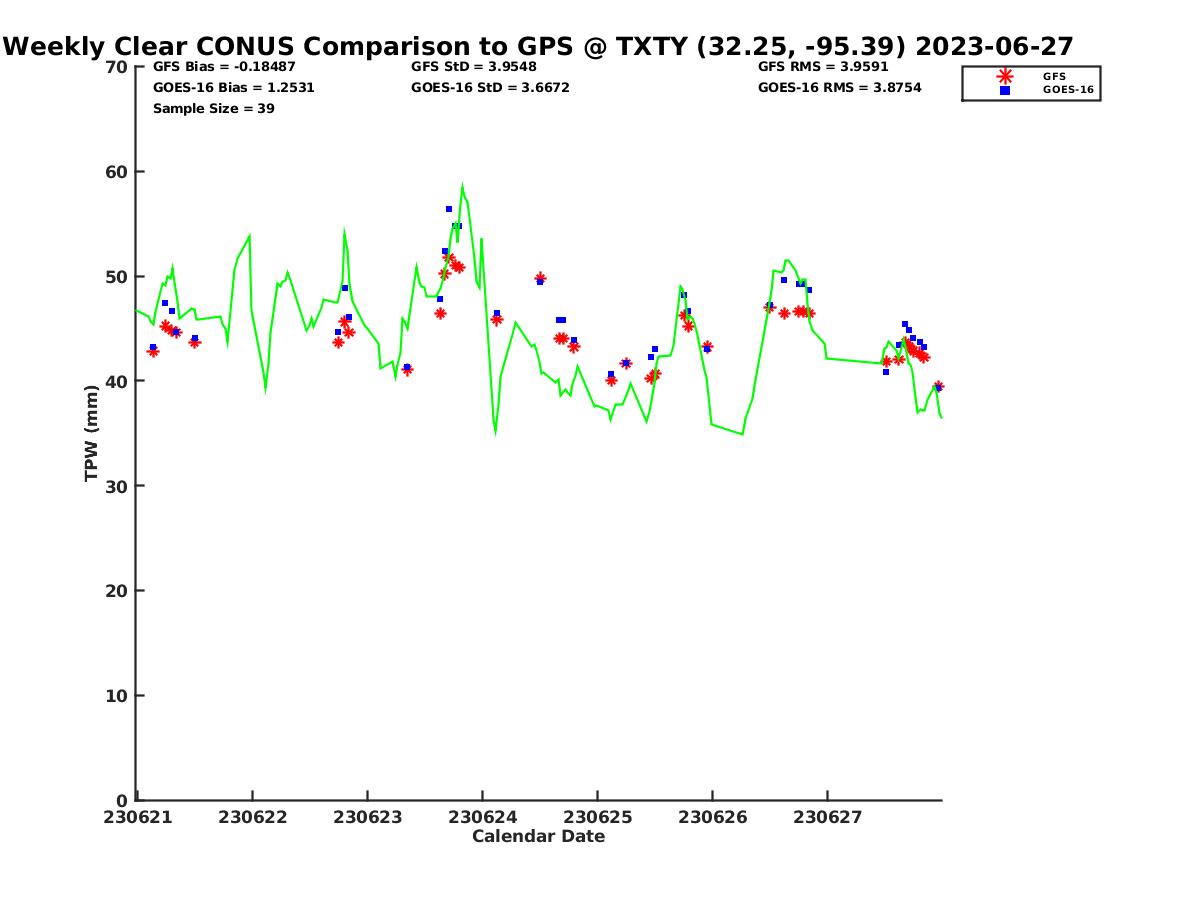The height and width of the screenshot is (900, 1200).
Task: Click the 230621 x-axis tick label
Action: [x=137, y=817]
